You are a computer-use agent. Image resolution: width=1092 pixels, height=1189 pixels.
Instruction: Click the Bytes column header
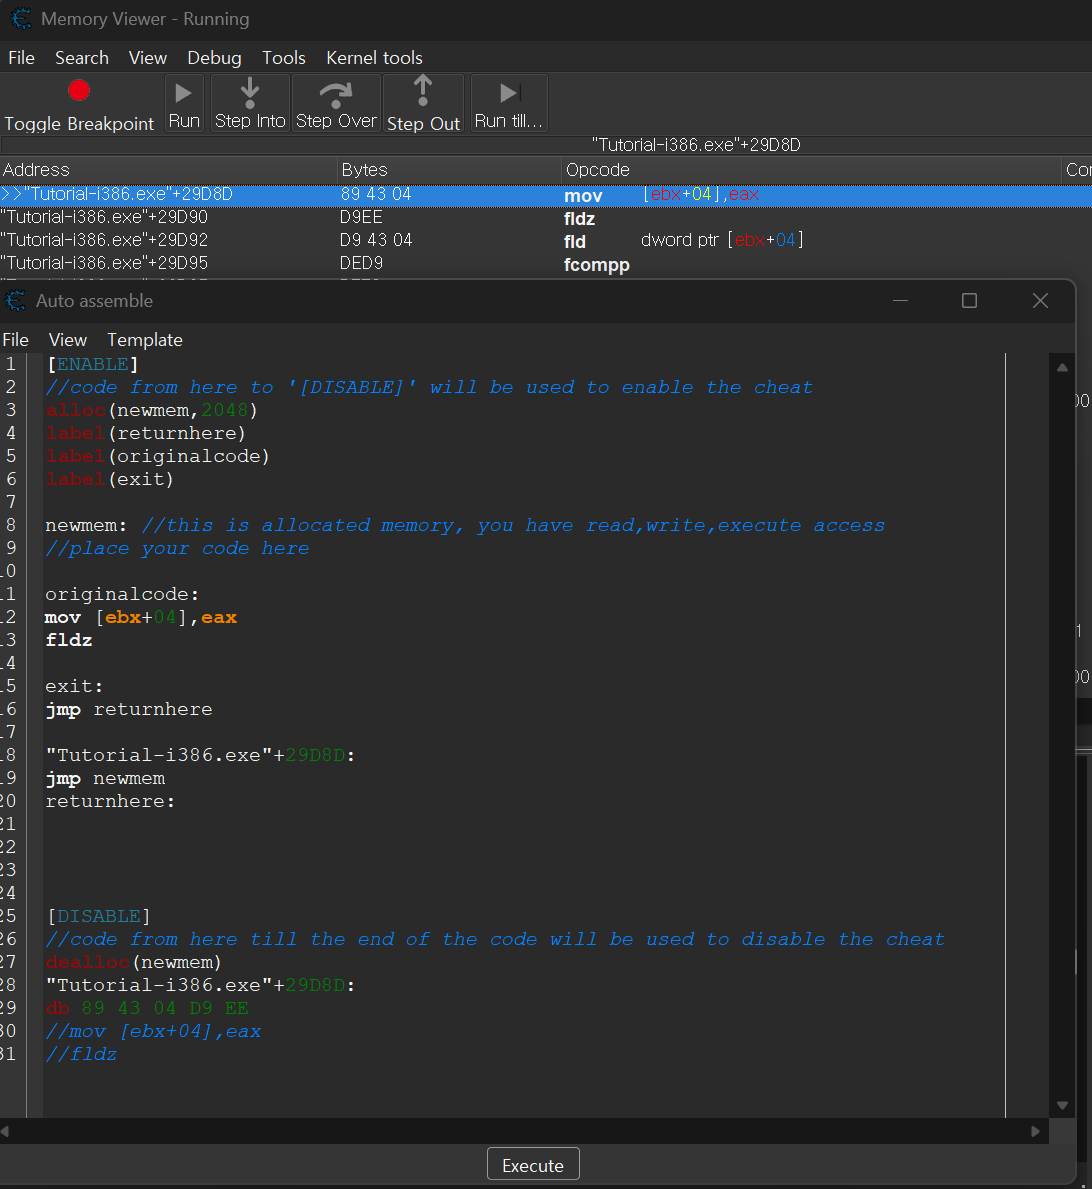pos(364,170)
